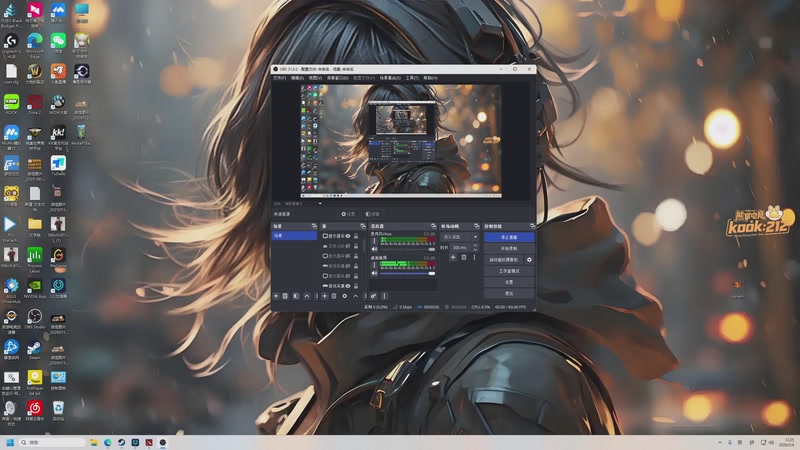Open scene filters icon in Scenes toolbar
Image resolution: width=800 pixels, height=450 pixels.
pos(296,296)
